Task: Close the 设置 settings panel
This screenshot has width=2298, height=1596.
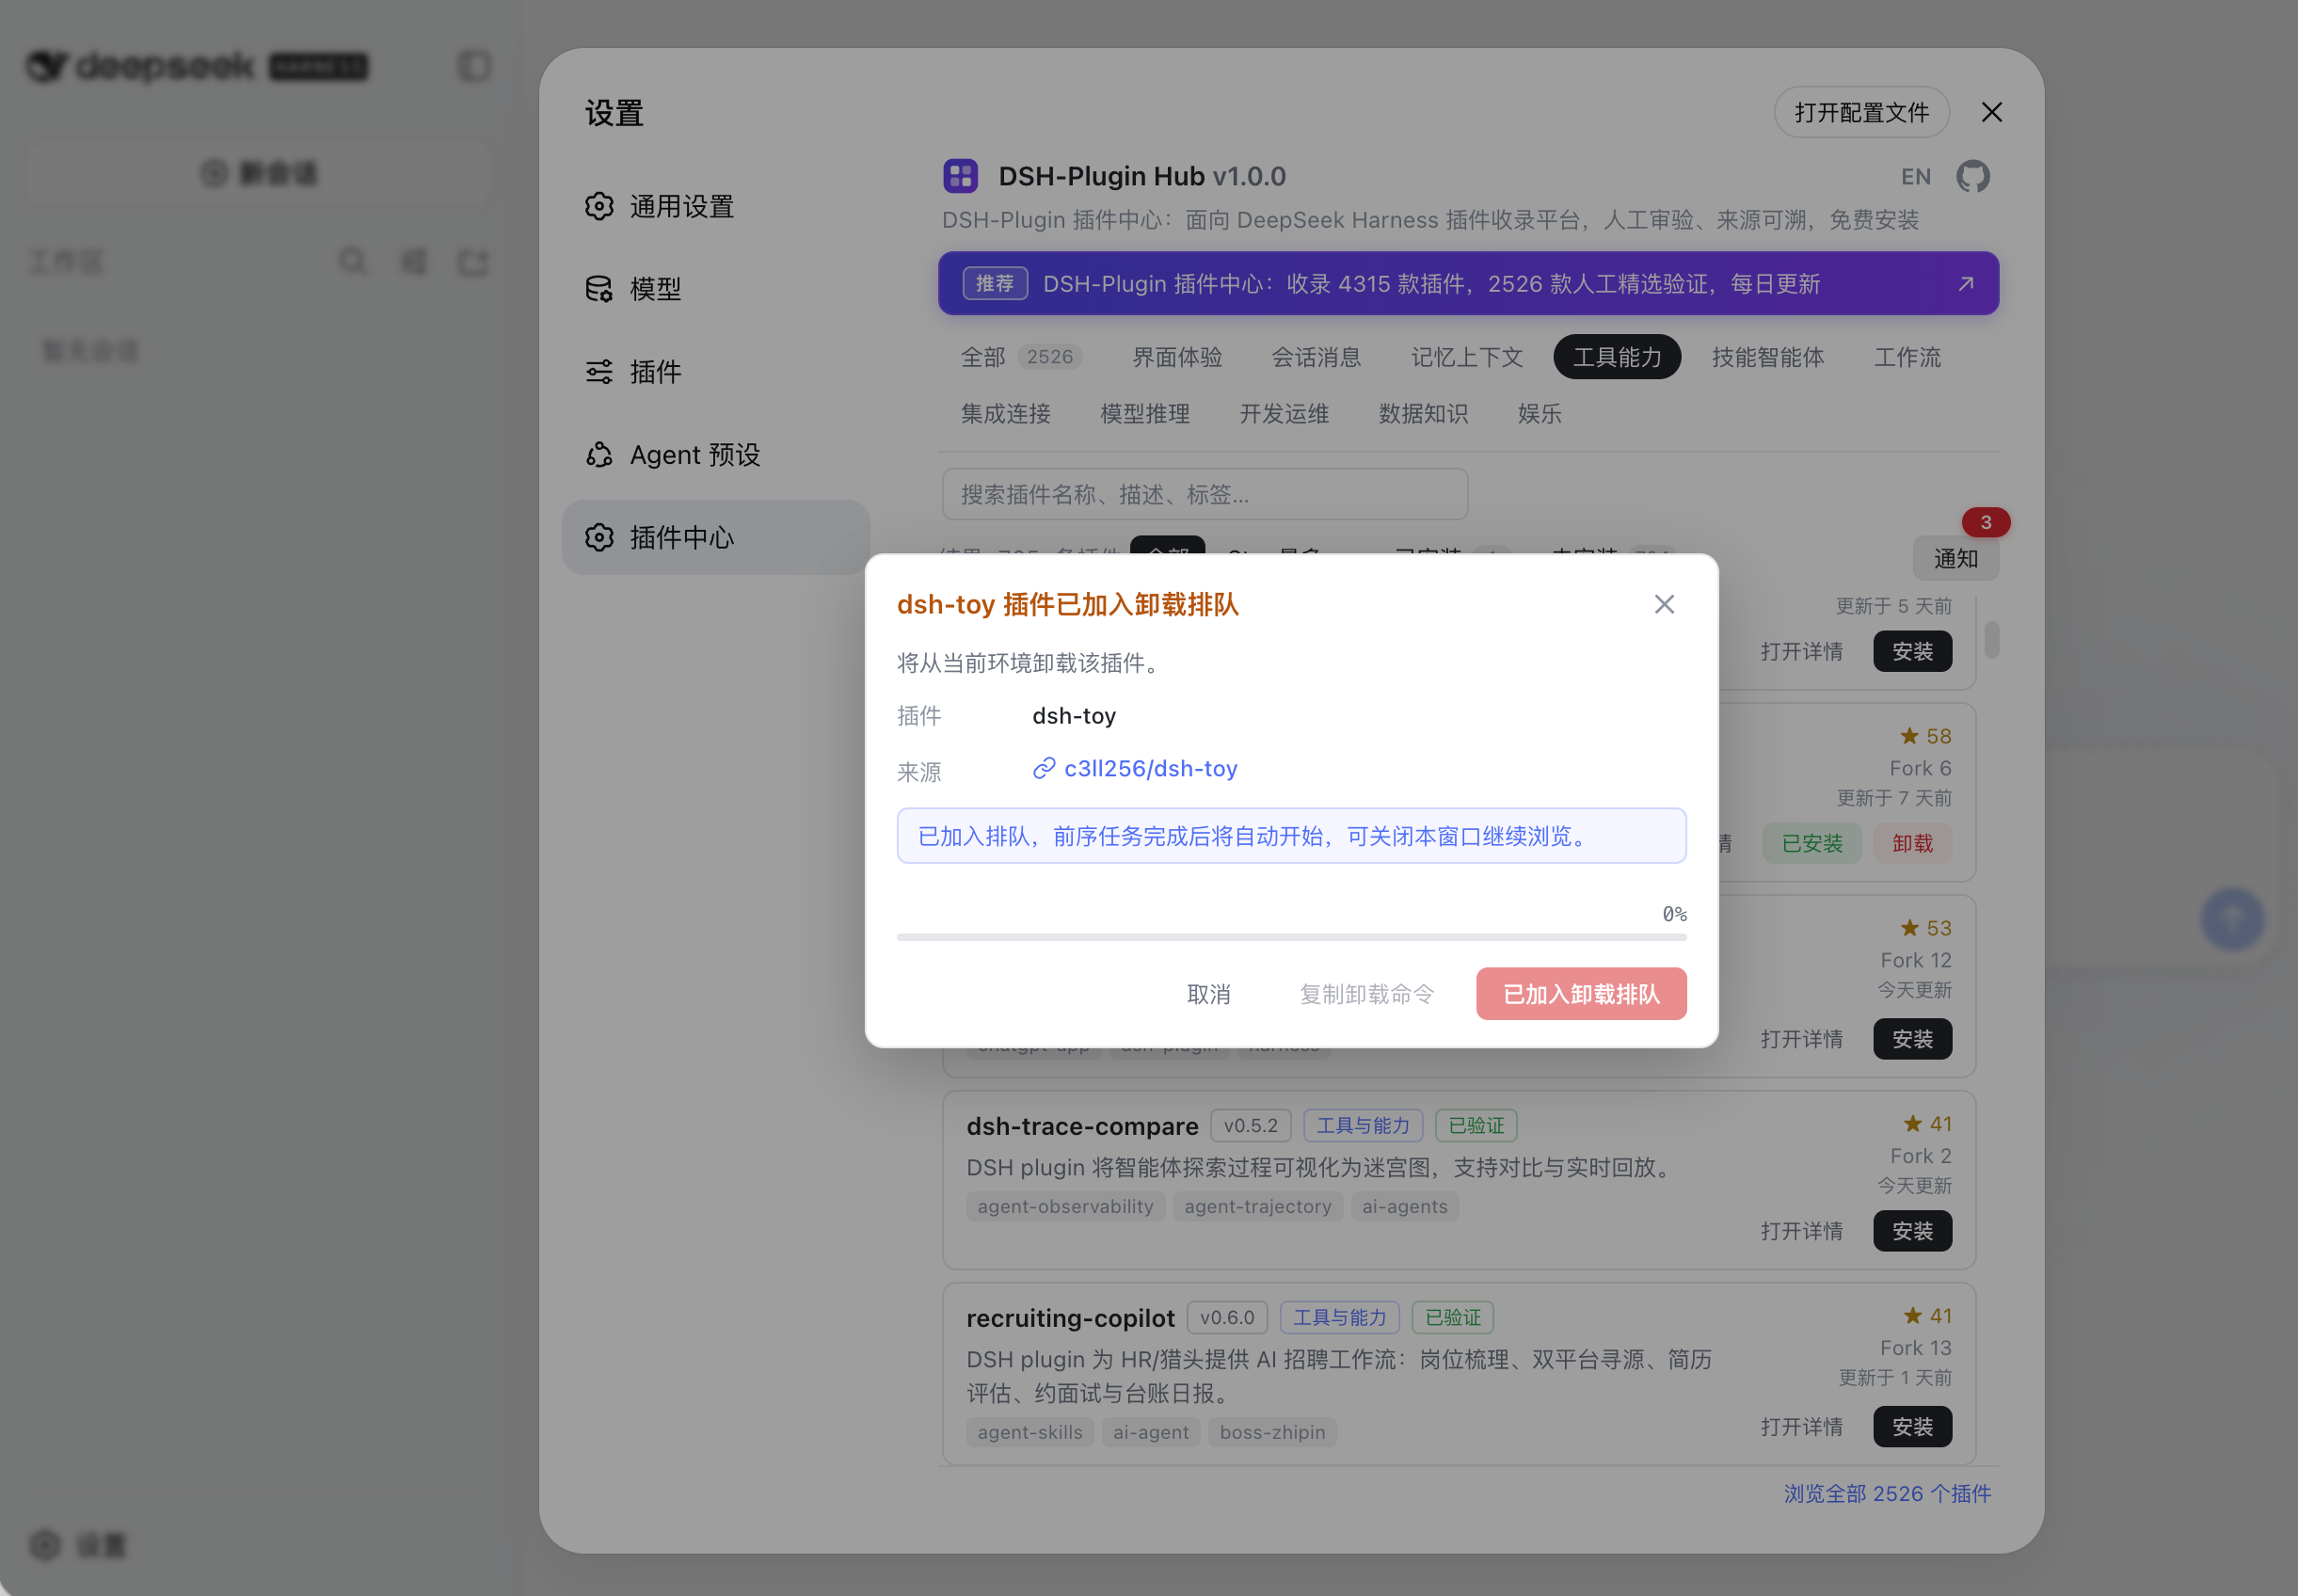Action: 1991,112
